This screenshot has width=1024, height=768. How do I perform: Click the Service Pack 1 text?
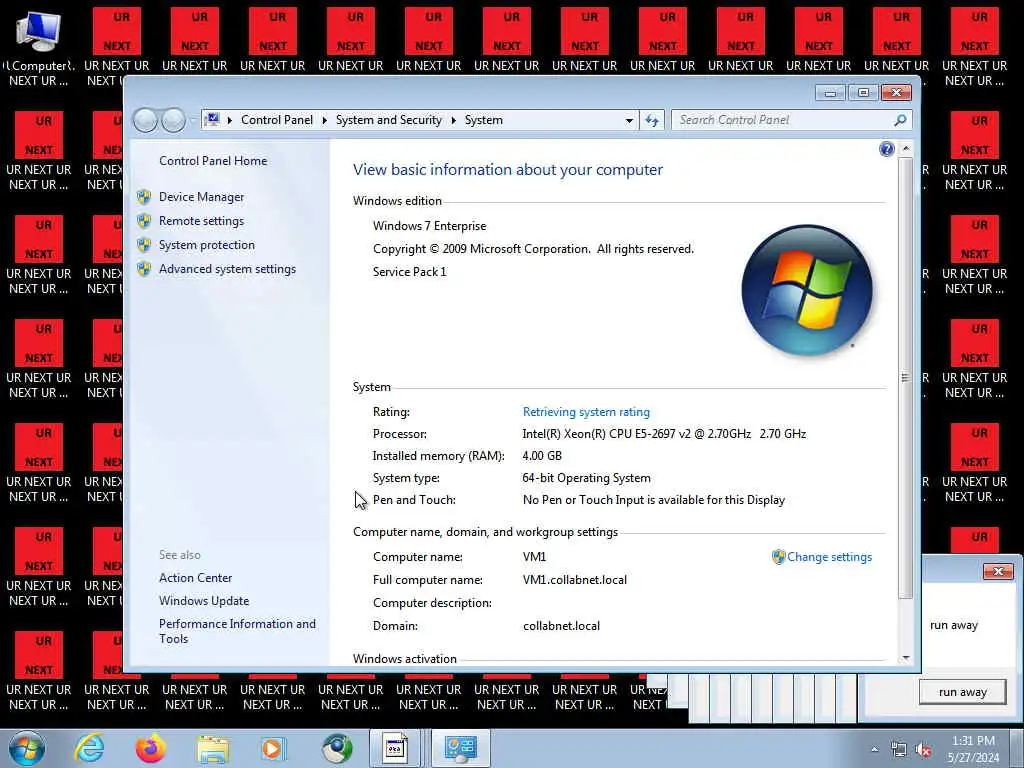[x=409, y=272]
